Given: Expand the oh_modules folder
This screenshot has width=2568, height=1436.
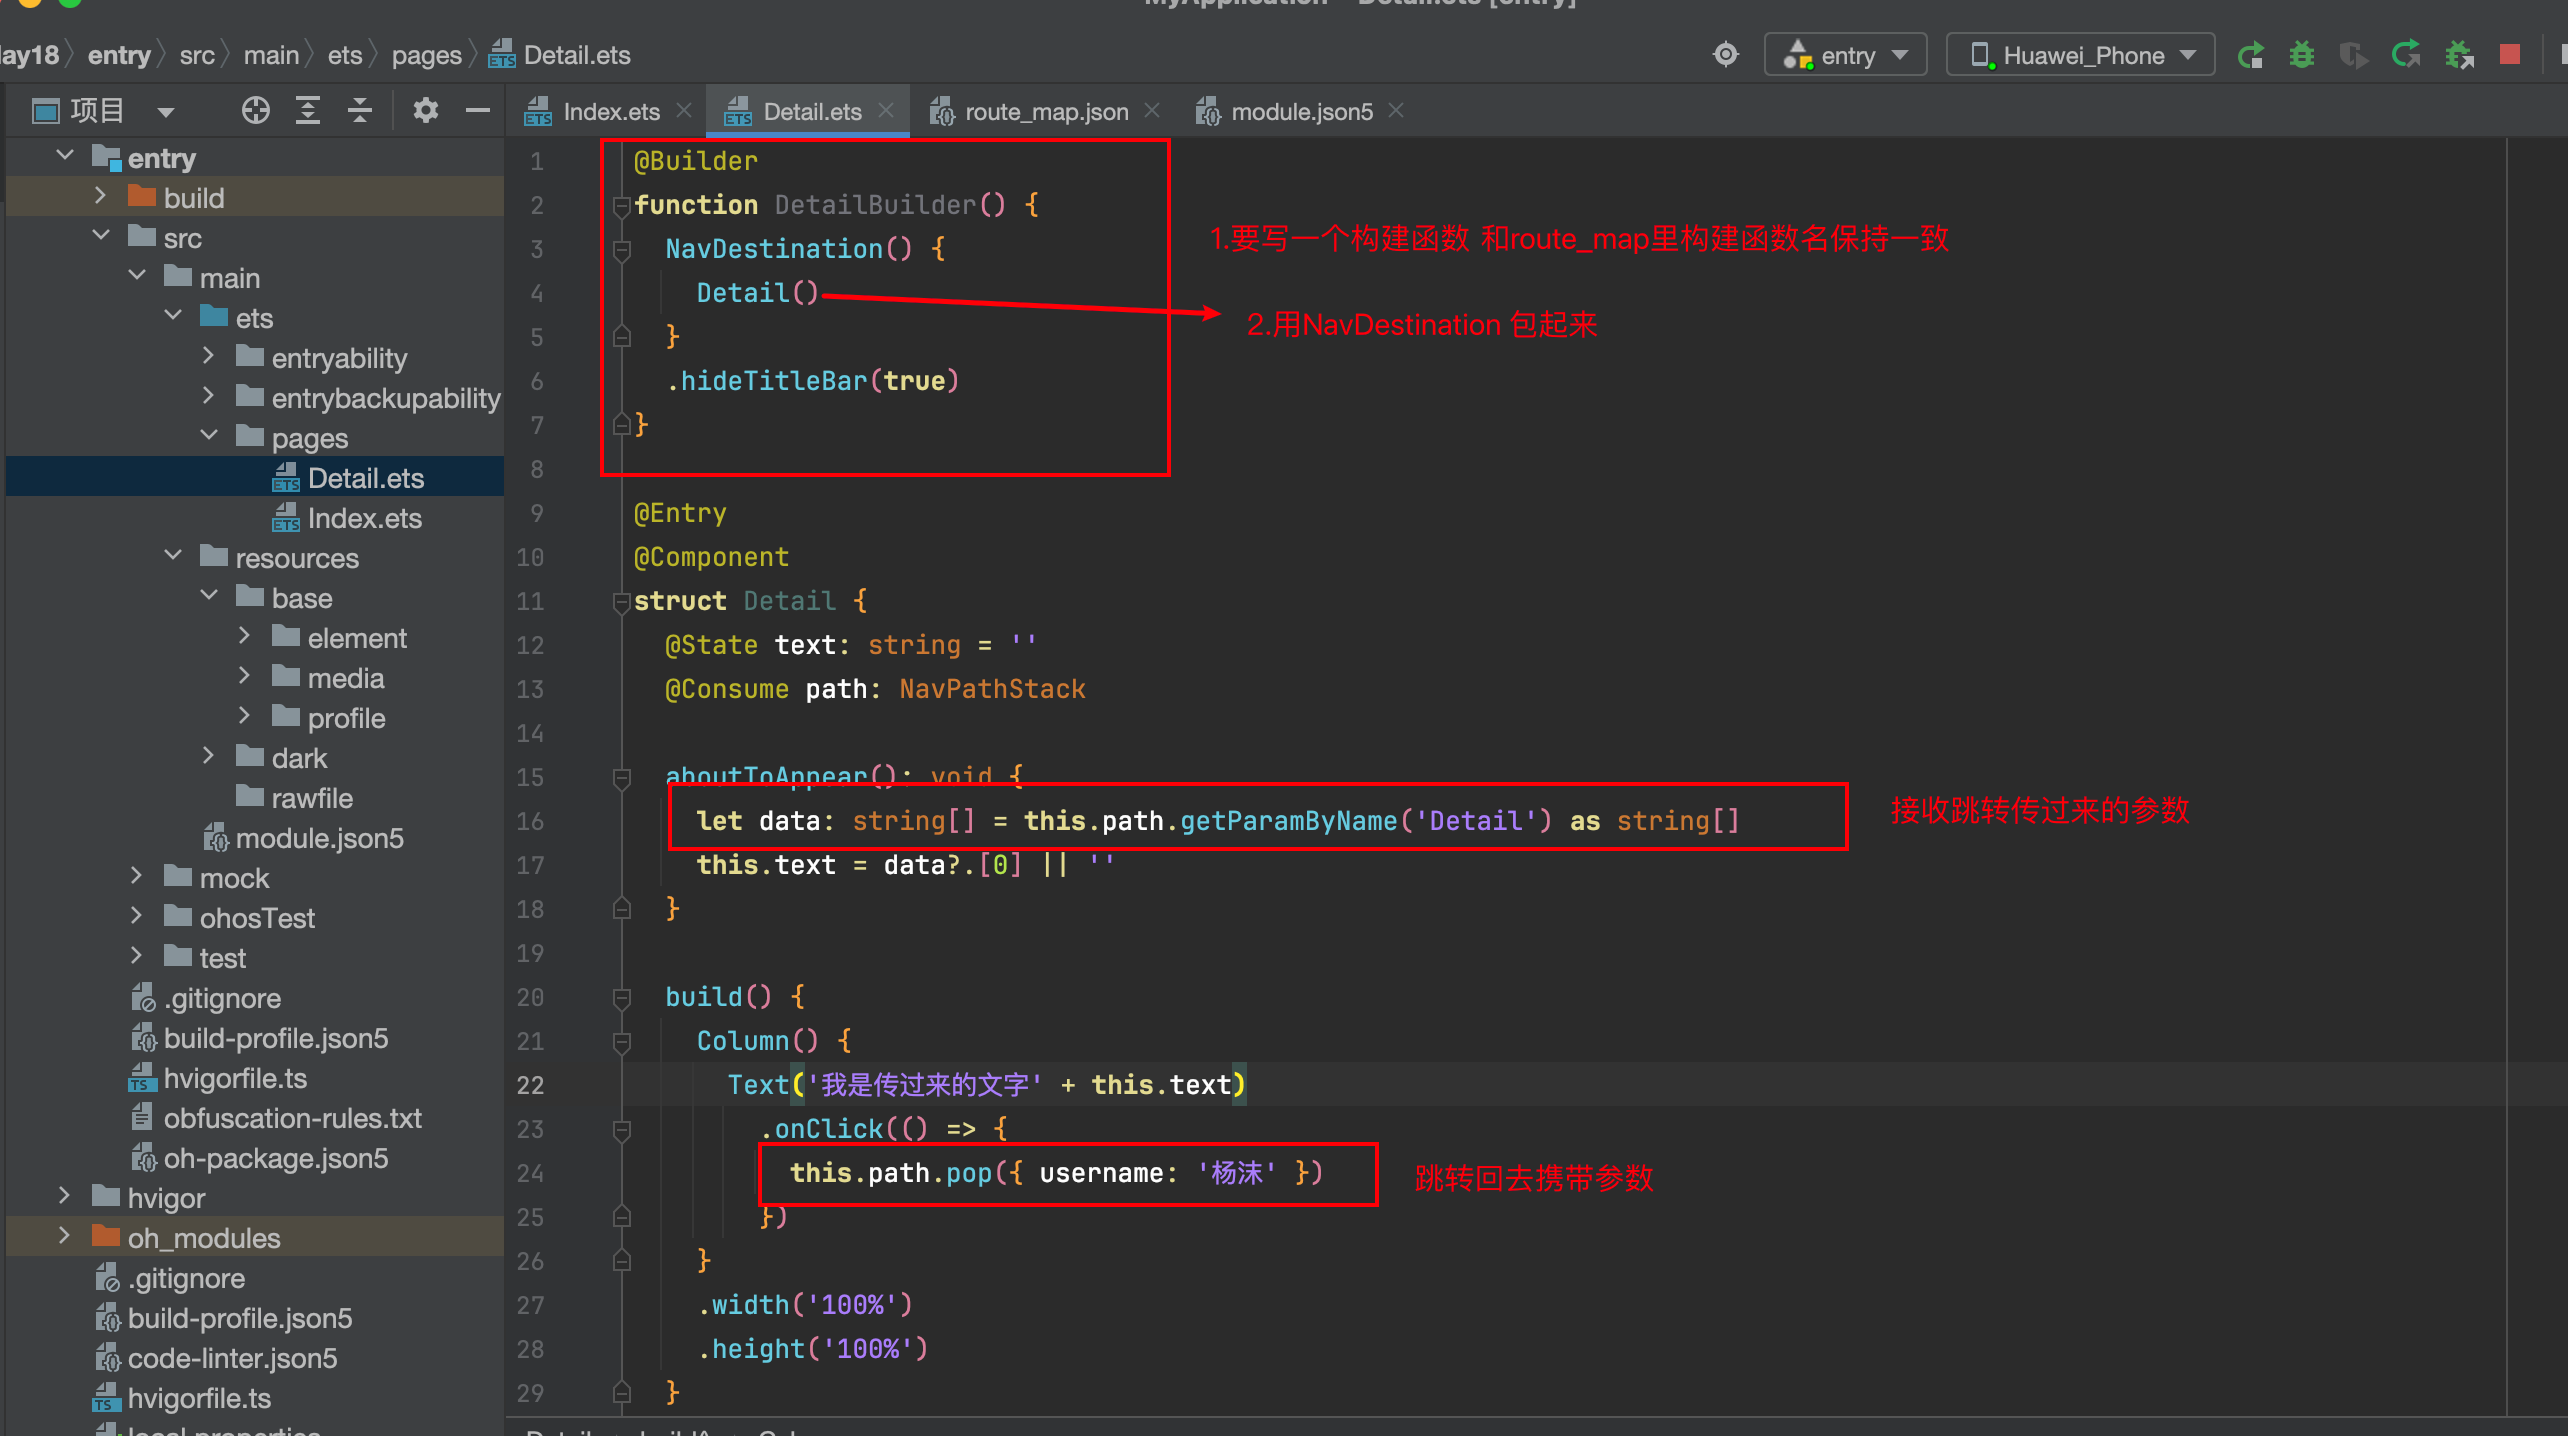Looking at the screenshot, I should (65, 1237).
